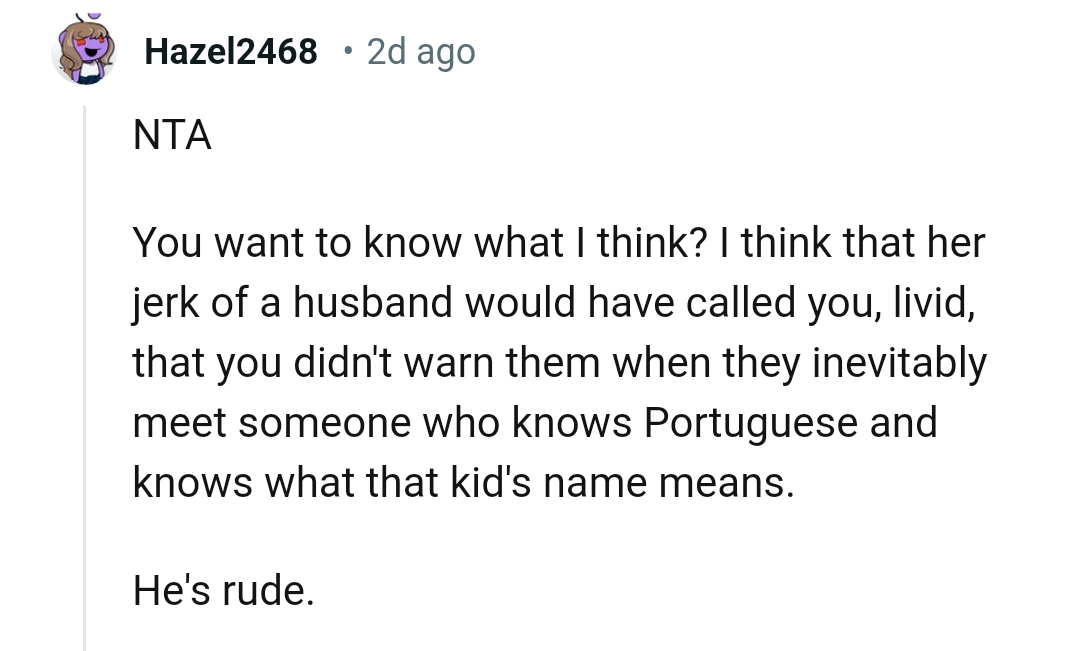
Task: Select the NTA verdict text
Action: (x=171, y=135)
